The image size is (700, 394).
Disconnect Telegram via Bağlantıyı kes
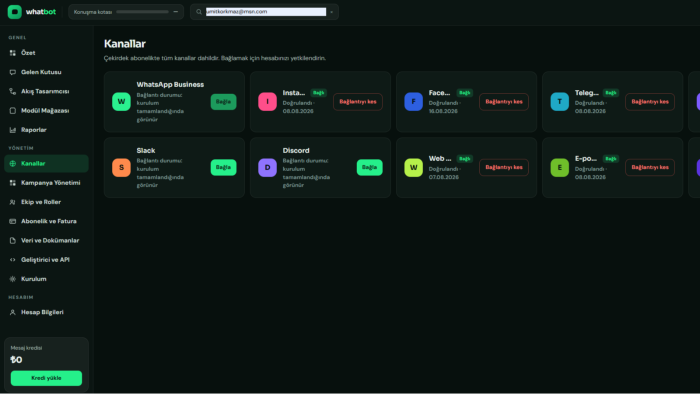650,102
